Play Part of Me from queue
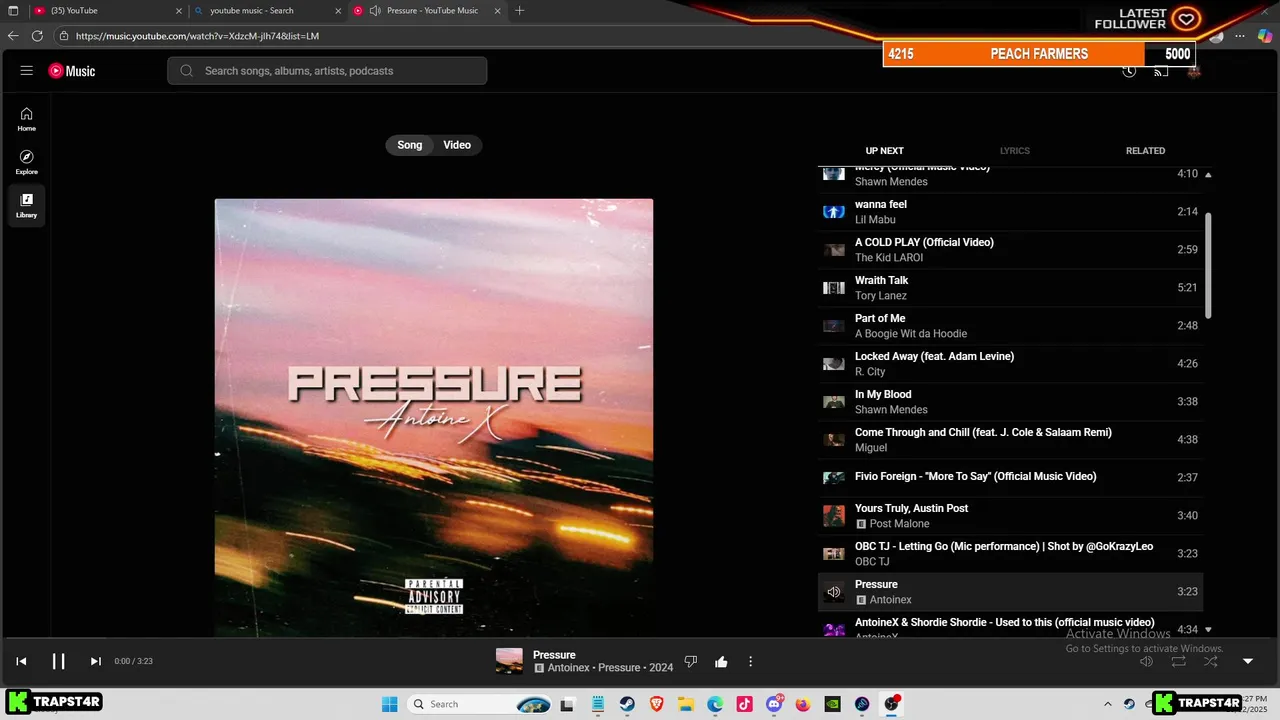 point(1011,326)
